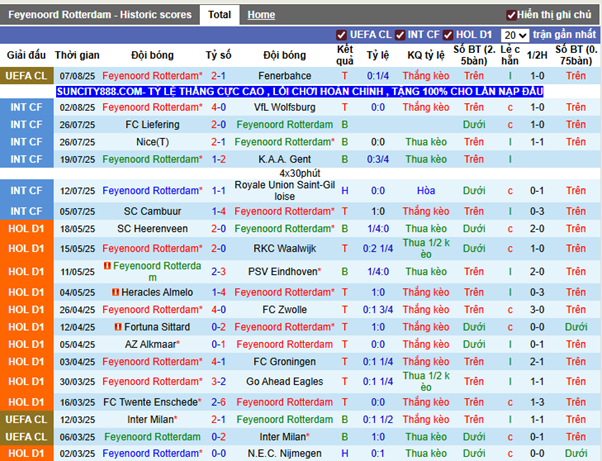Click the 0:1 3/4 odds for FC Zwolle match

coord(378,309)
